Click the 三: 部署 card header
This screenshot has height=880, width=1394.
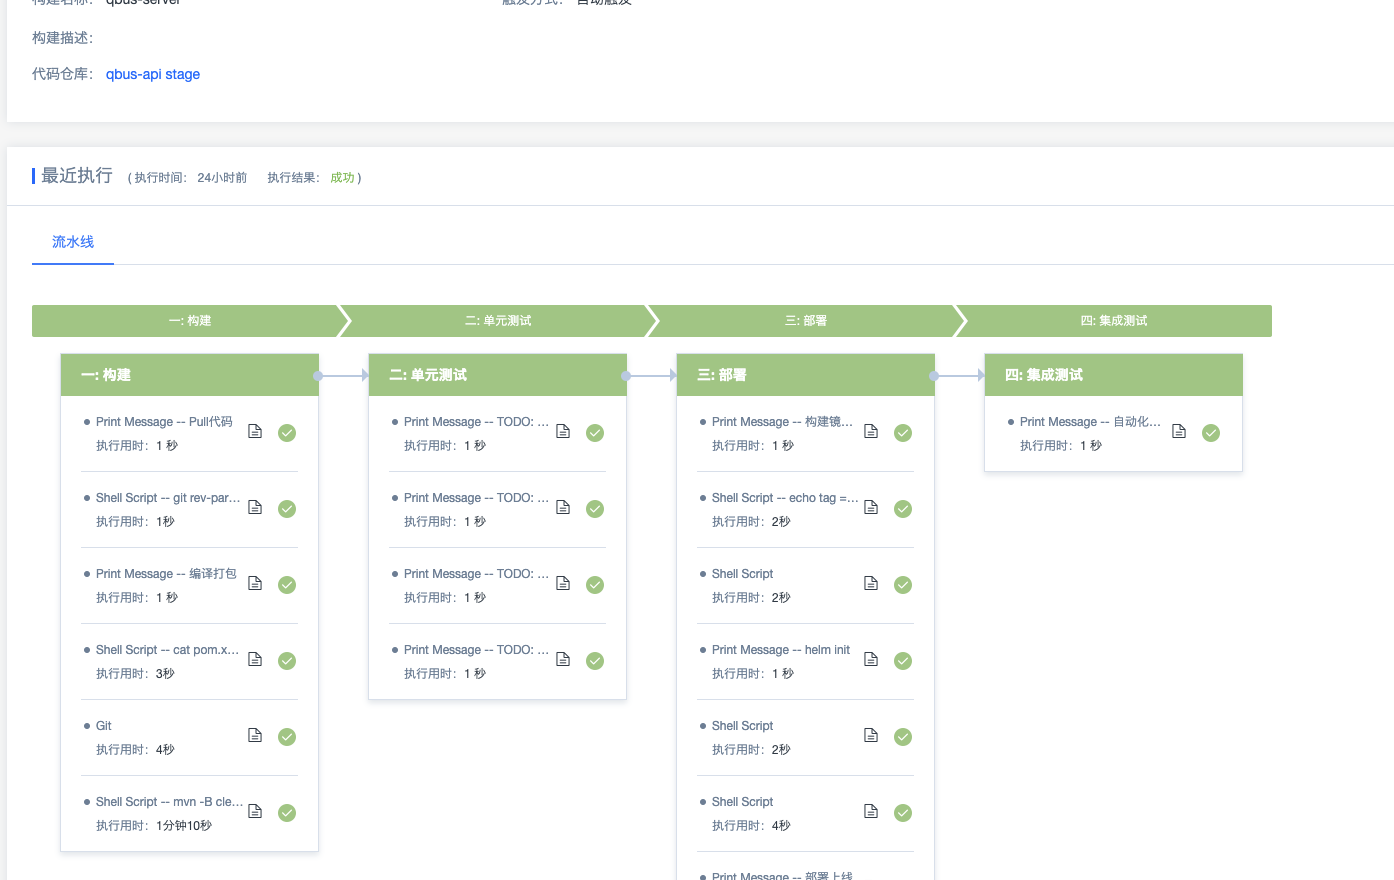(805, 375)
